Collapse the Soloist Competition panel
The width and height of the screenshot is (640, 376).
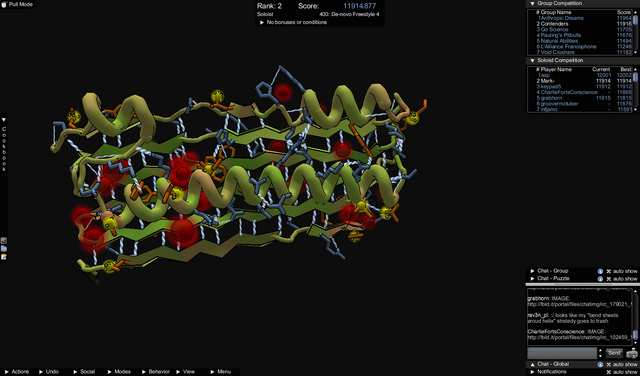tap(532, 60)
